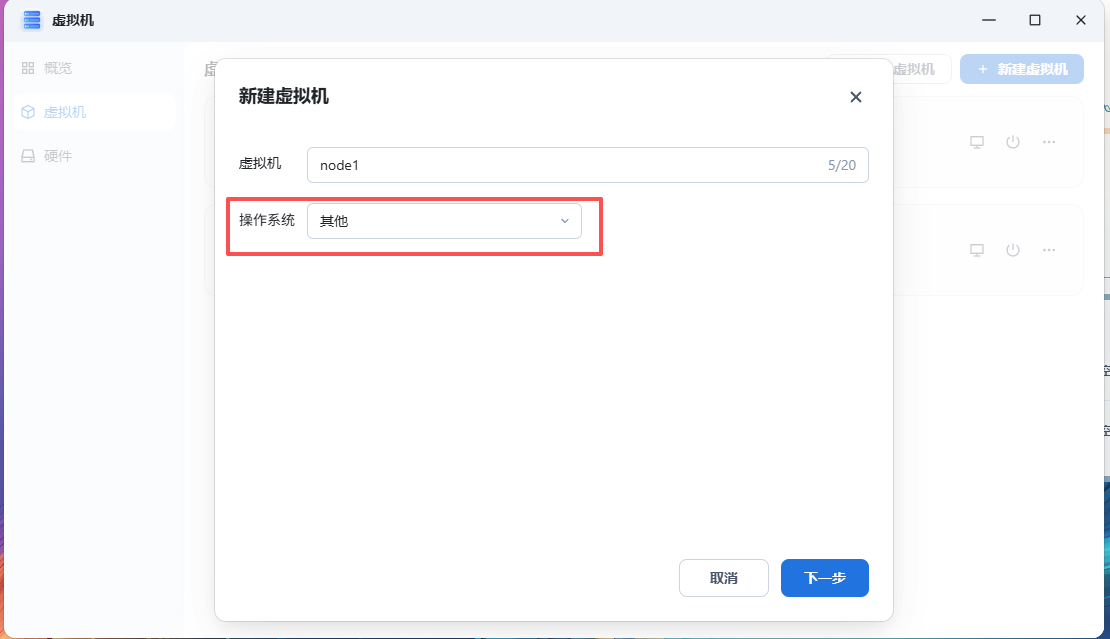
Task: Open the 操作系统 dropdown showing 其他
Action: click(x=444, y=221)
